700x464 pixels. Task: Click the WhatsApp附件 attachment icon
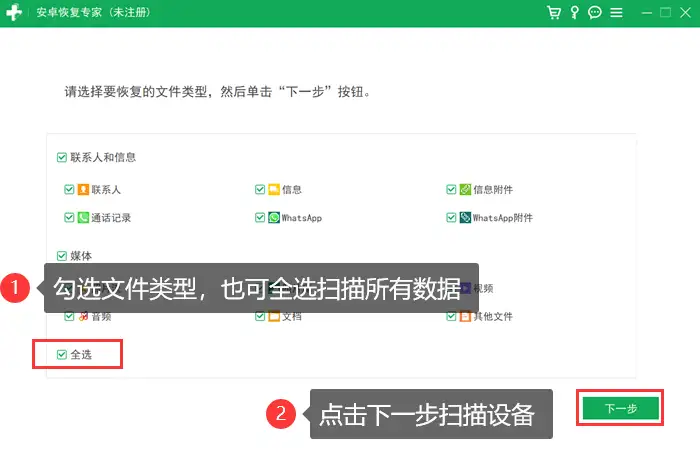[465, 217]
